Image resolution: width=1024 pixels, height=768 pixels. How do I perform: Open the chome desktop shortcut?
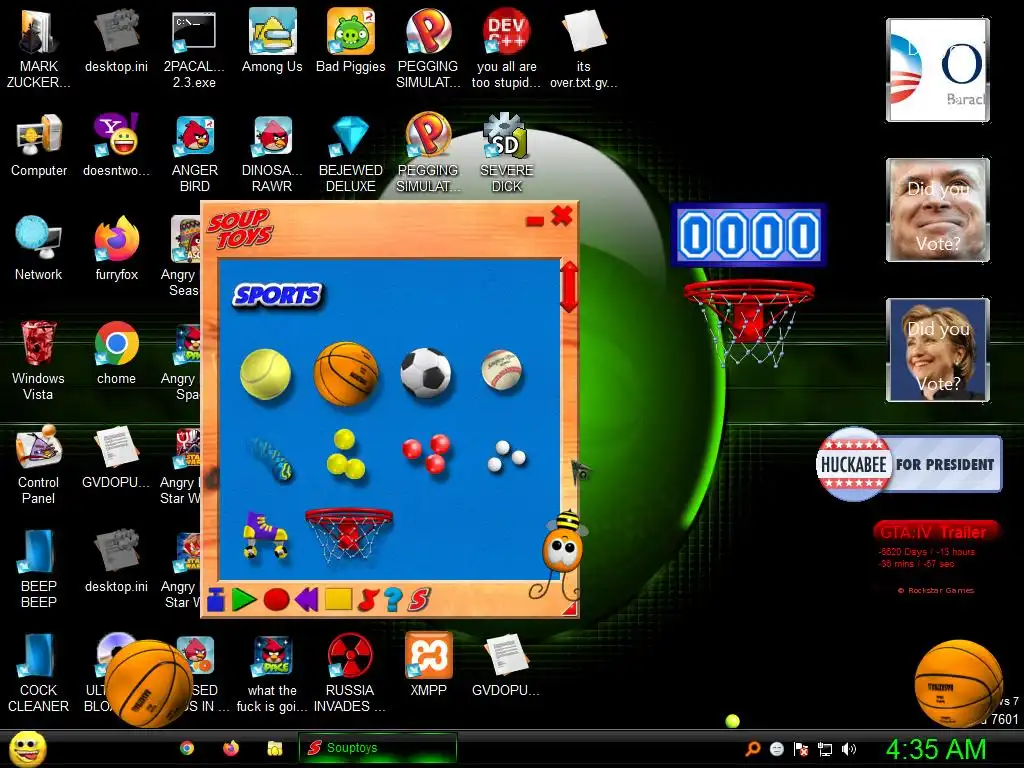[116, 353]
